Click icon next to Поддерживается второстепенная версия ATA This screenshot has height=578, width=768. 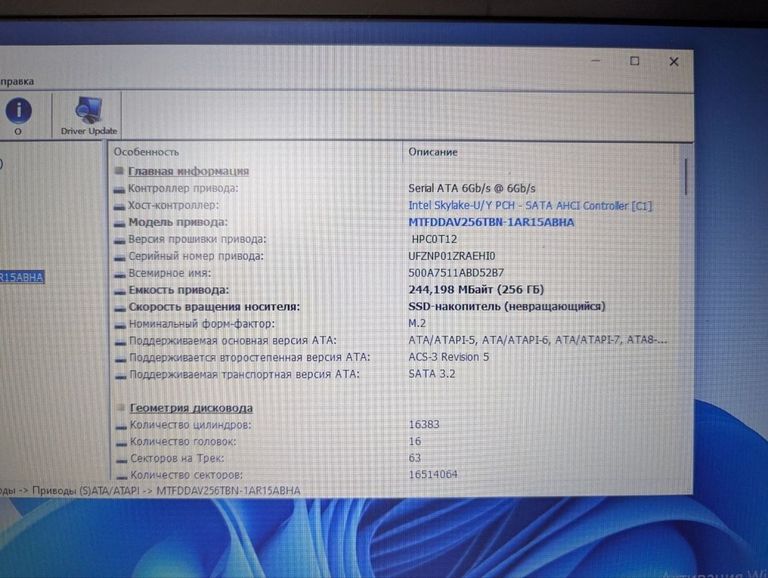pos(120,359)
